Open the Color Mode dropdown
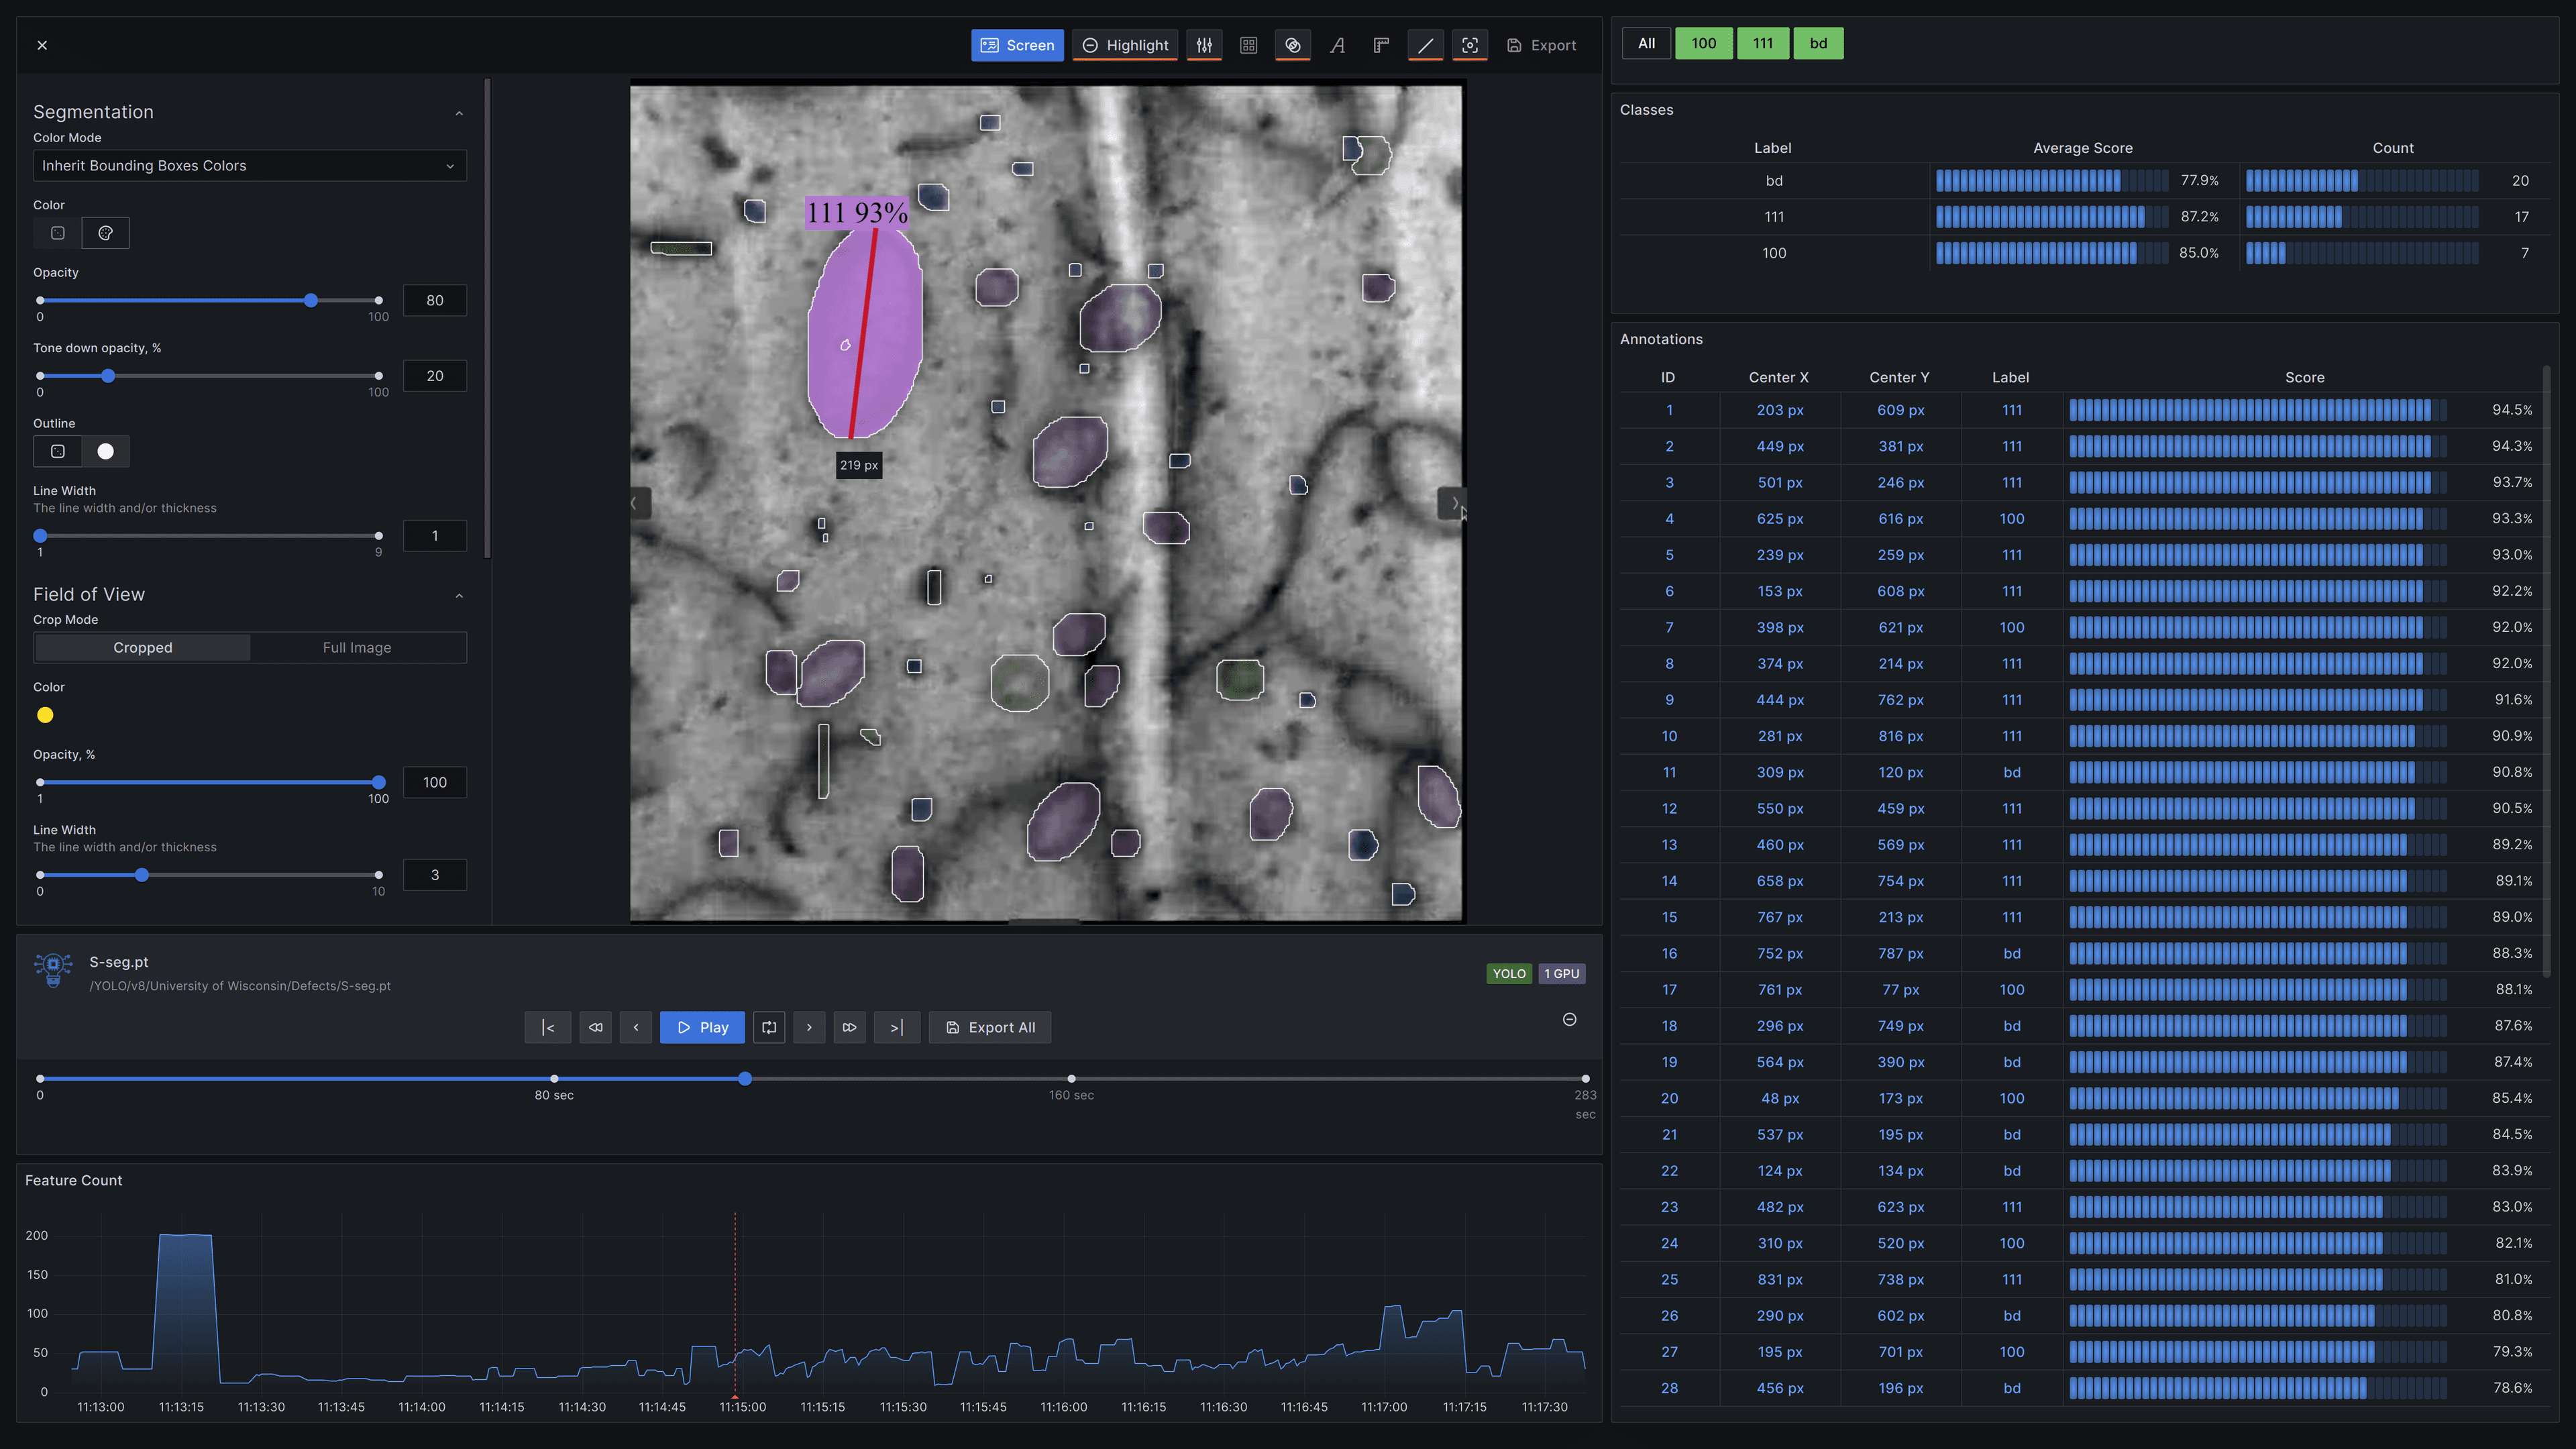Screen dimensions: 2576x1449 [249, 165]
